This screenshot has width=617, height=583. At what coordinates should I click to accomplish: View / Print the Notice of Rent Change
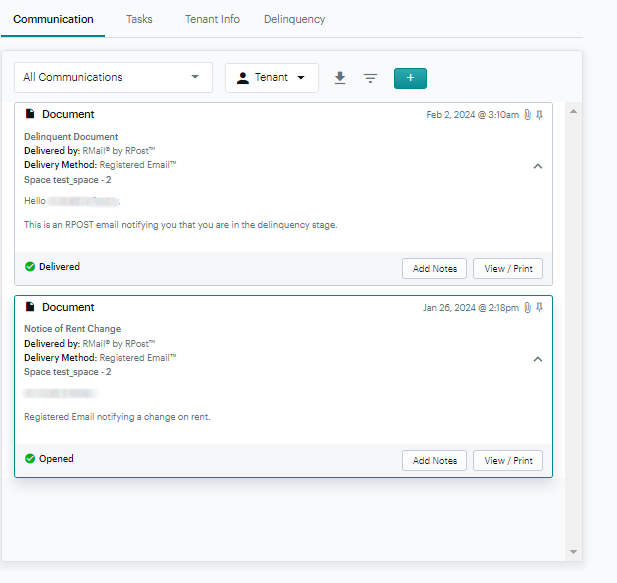point(508,461)
